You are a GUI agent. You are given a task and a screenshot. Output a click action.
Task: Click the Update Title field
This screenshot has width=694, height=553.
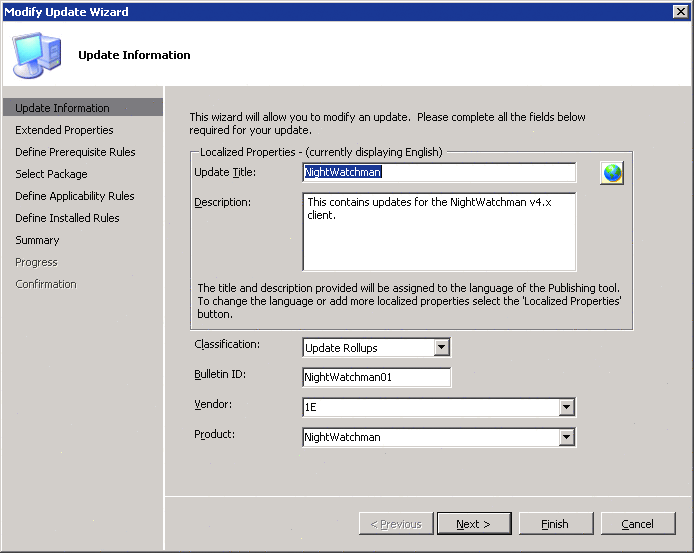[x=439, y=172]
